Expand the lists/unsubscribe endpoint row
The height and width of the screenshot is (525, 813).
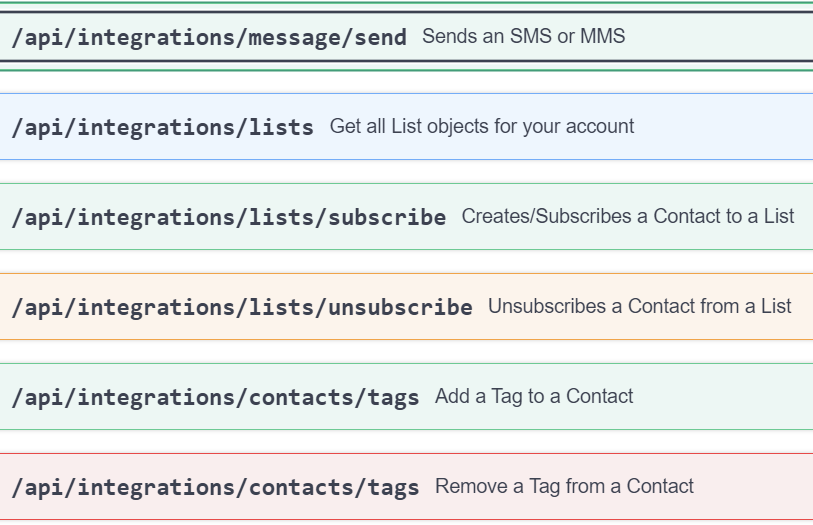point(802,307)
